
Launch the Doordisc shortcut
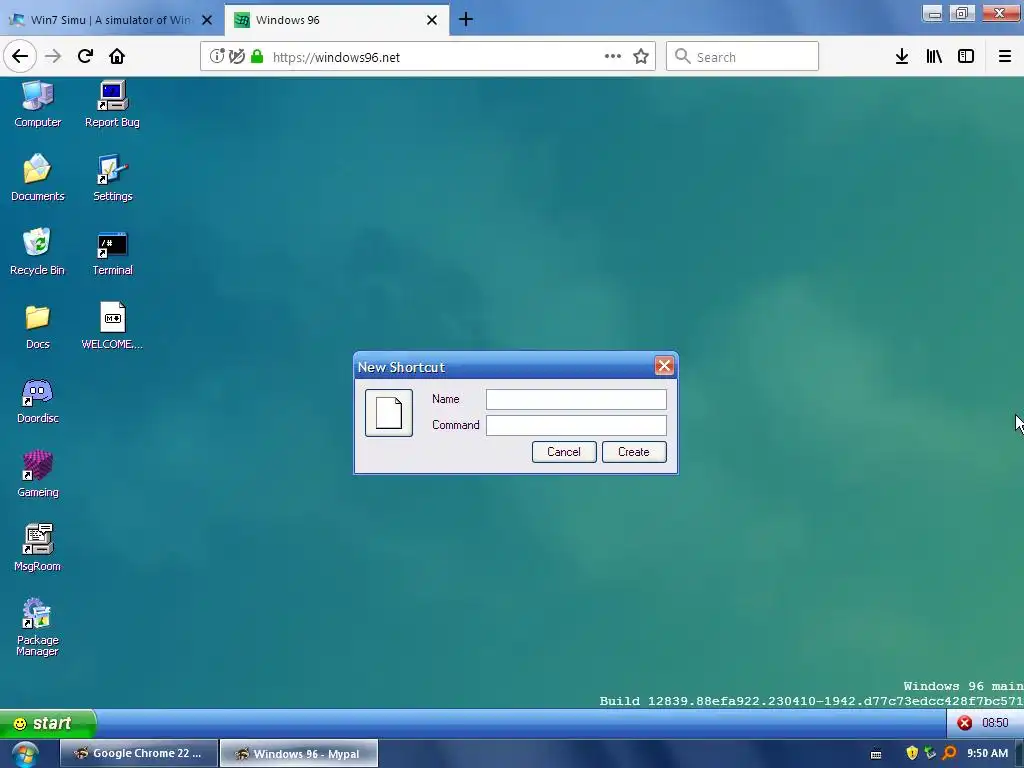[x=37, y=400]
